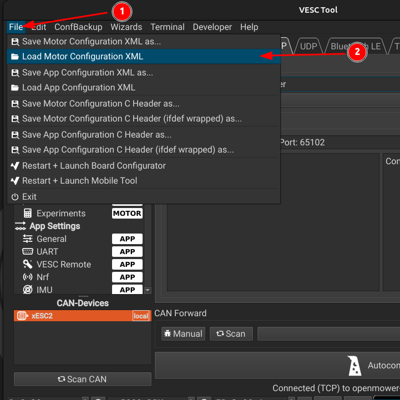400x400 pixels.
Task: Choose Save Motor Configuration XML as...
Action: point(143,42)
